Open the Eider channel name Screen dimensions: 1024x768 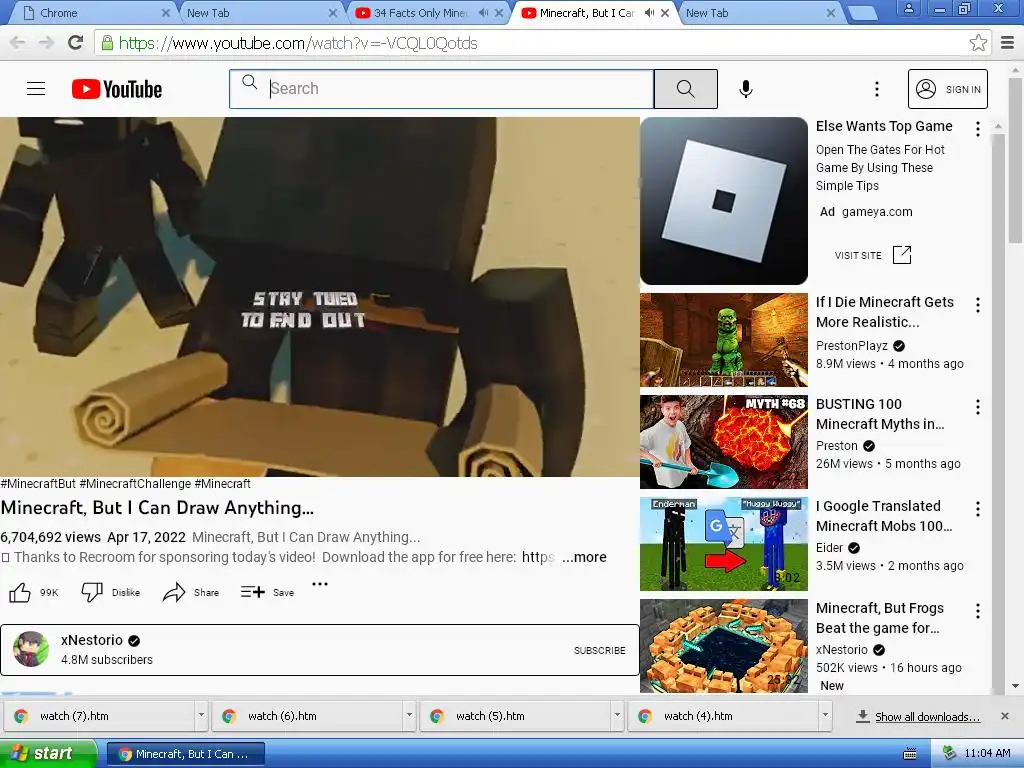pyautogui.click(x=829, y=547)
